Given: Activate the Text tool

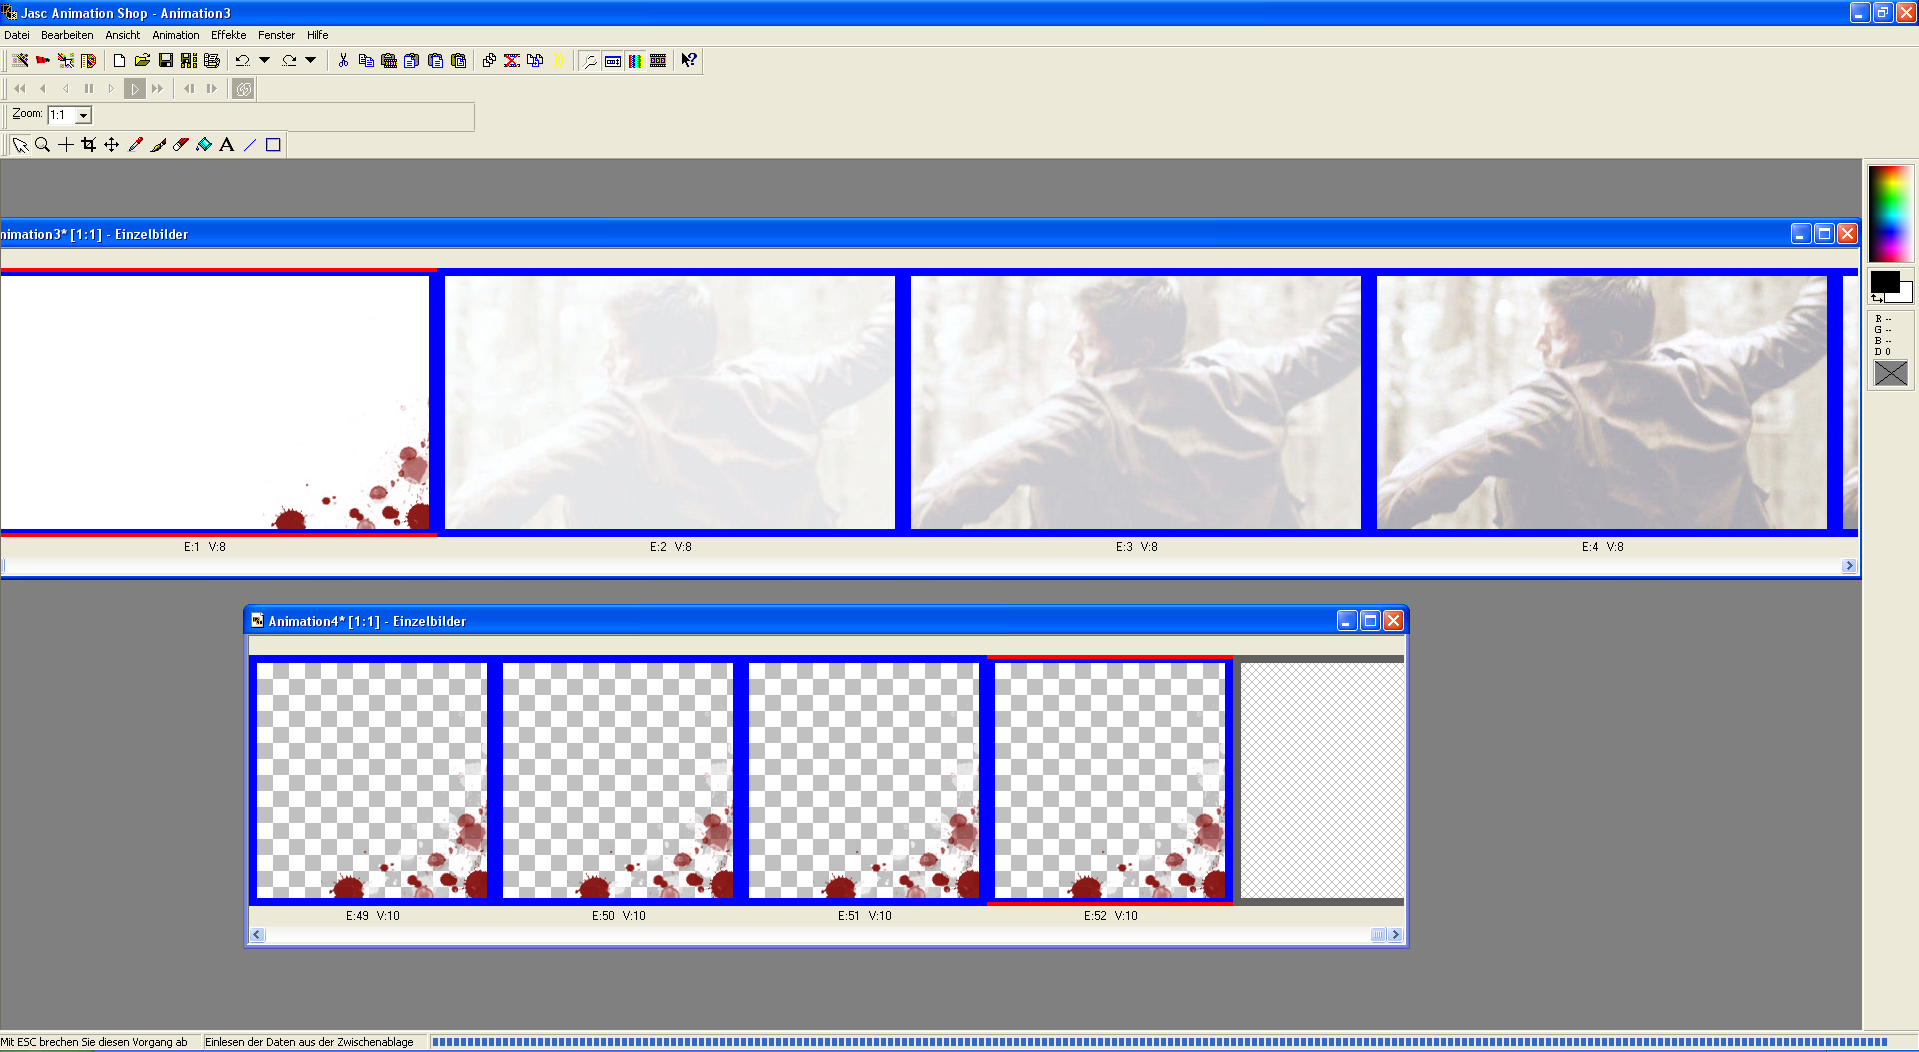Looking at the screenshot, I should pyautogui.click(x=227, y=145).
